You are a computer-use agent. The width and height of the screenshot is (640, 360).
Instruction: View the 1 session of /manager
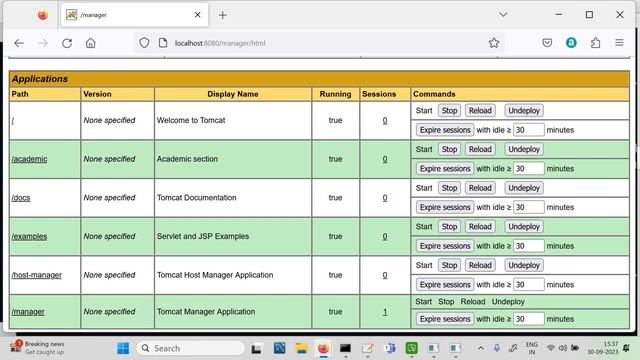385,312
